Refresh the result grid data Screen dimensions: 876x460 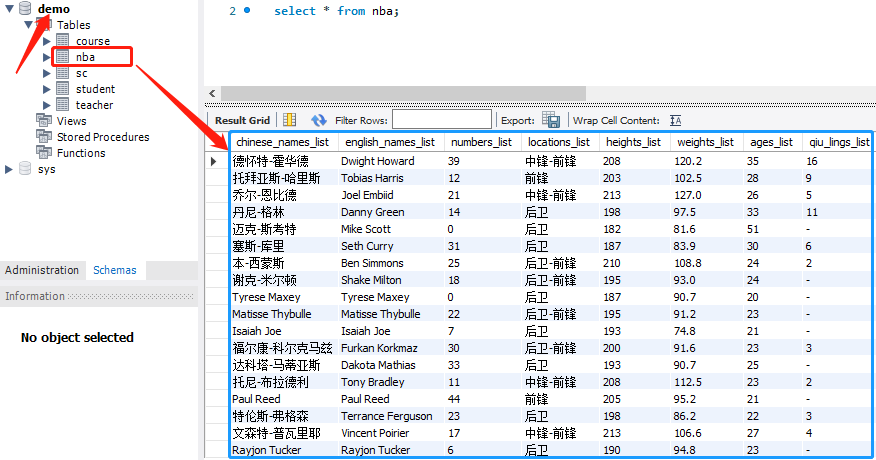tap(319, 120)
